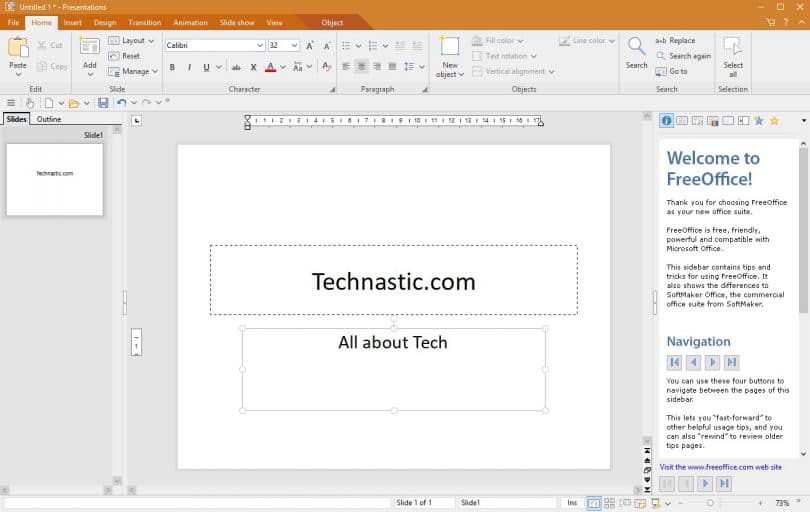Screen dimensions: 810x512
Task: Open the New object dropdown
Action: click(x=449, y=69)
